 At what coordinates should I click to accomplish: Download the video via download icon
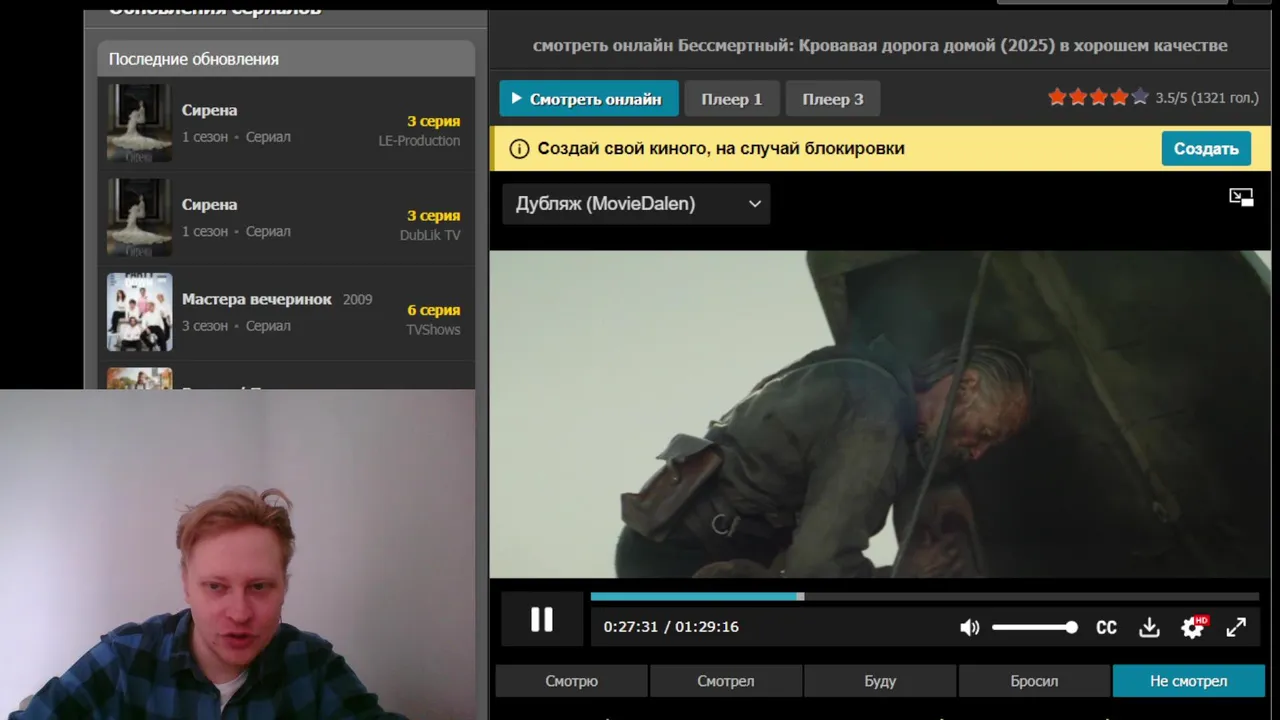[1149, 627]
